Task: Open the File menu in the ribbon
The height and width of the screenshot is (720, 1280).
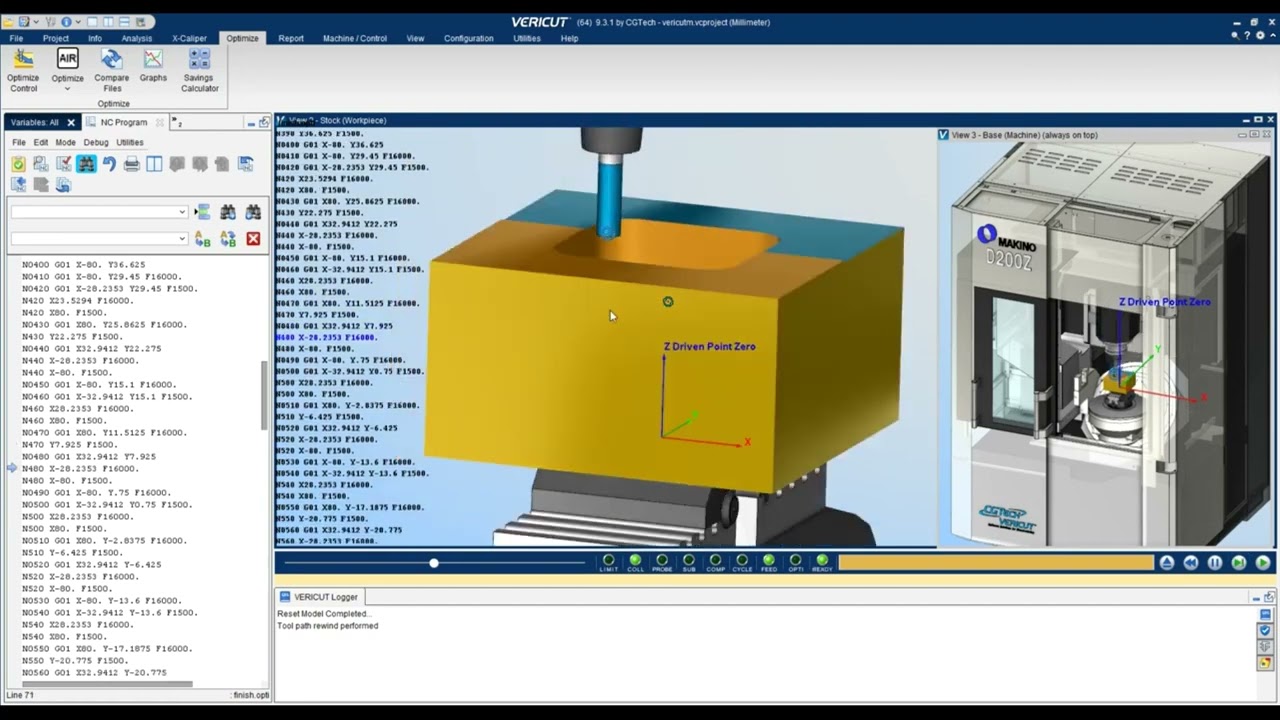Action: [x=16, y=38]
